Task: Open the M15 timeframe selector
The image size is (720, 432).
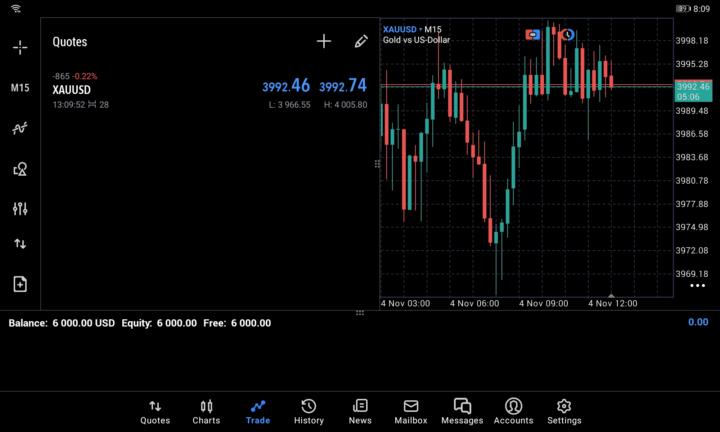Action: click(20, 88)
